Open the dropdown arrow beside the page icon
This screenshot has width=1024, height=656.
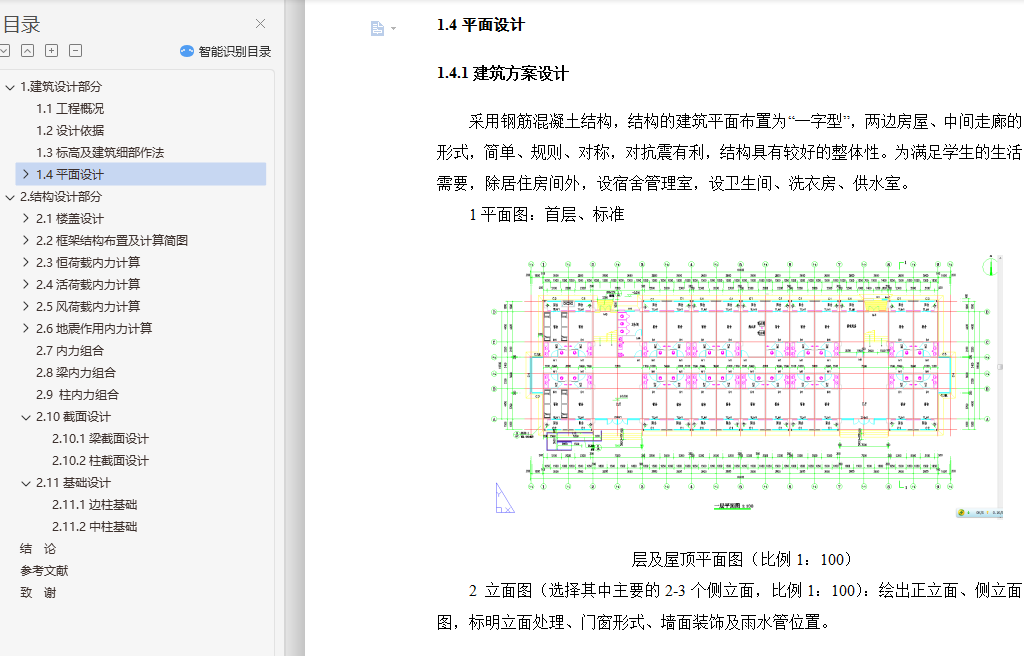[393, 29]
